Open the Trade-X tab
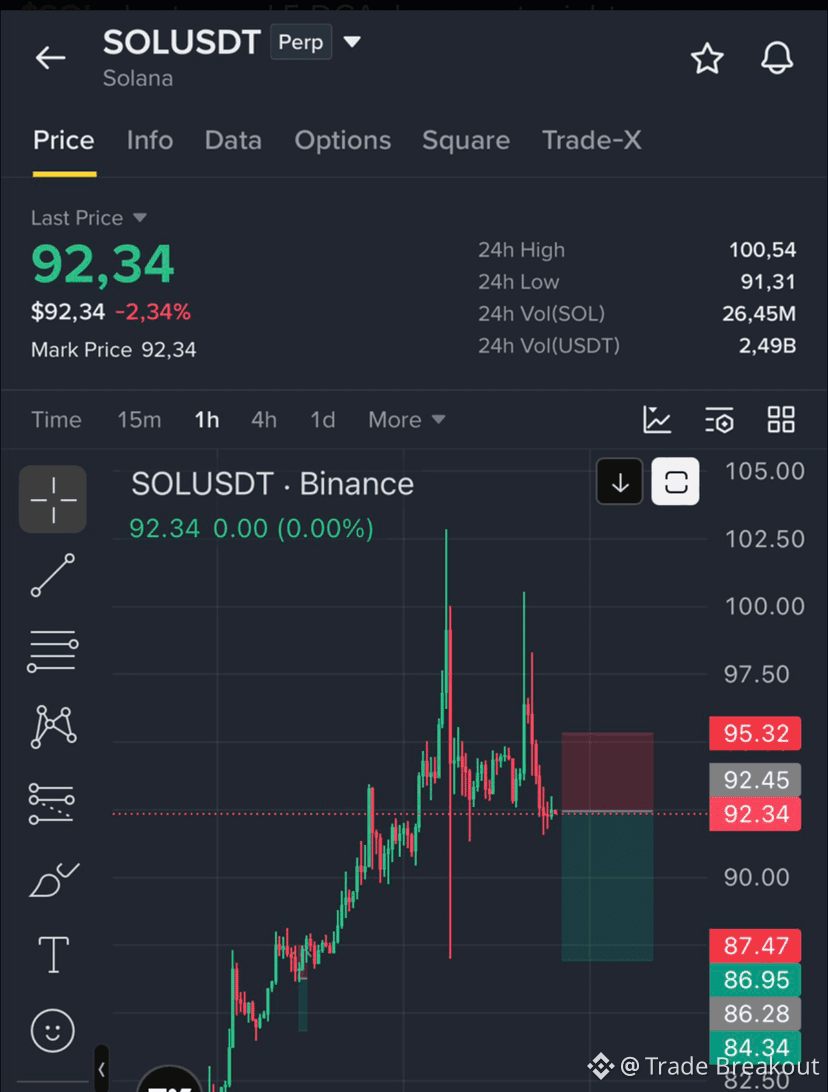828x1092 pixels. (591, 141)
